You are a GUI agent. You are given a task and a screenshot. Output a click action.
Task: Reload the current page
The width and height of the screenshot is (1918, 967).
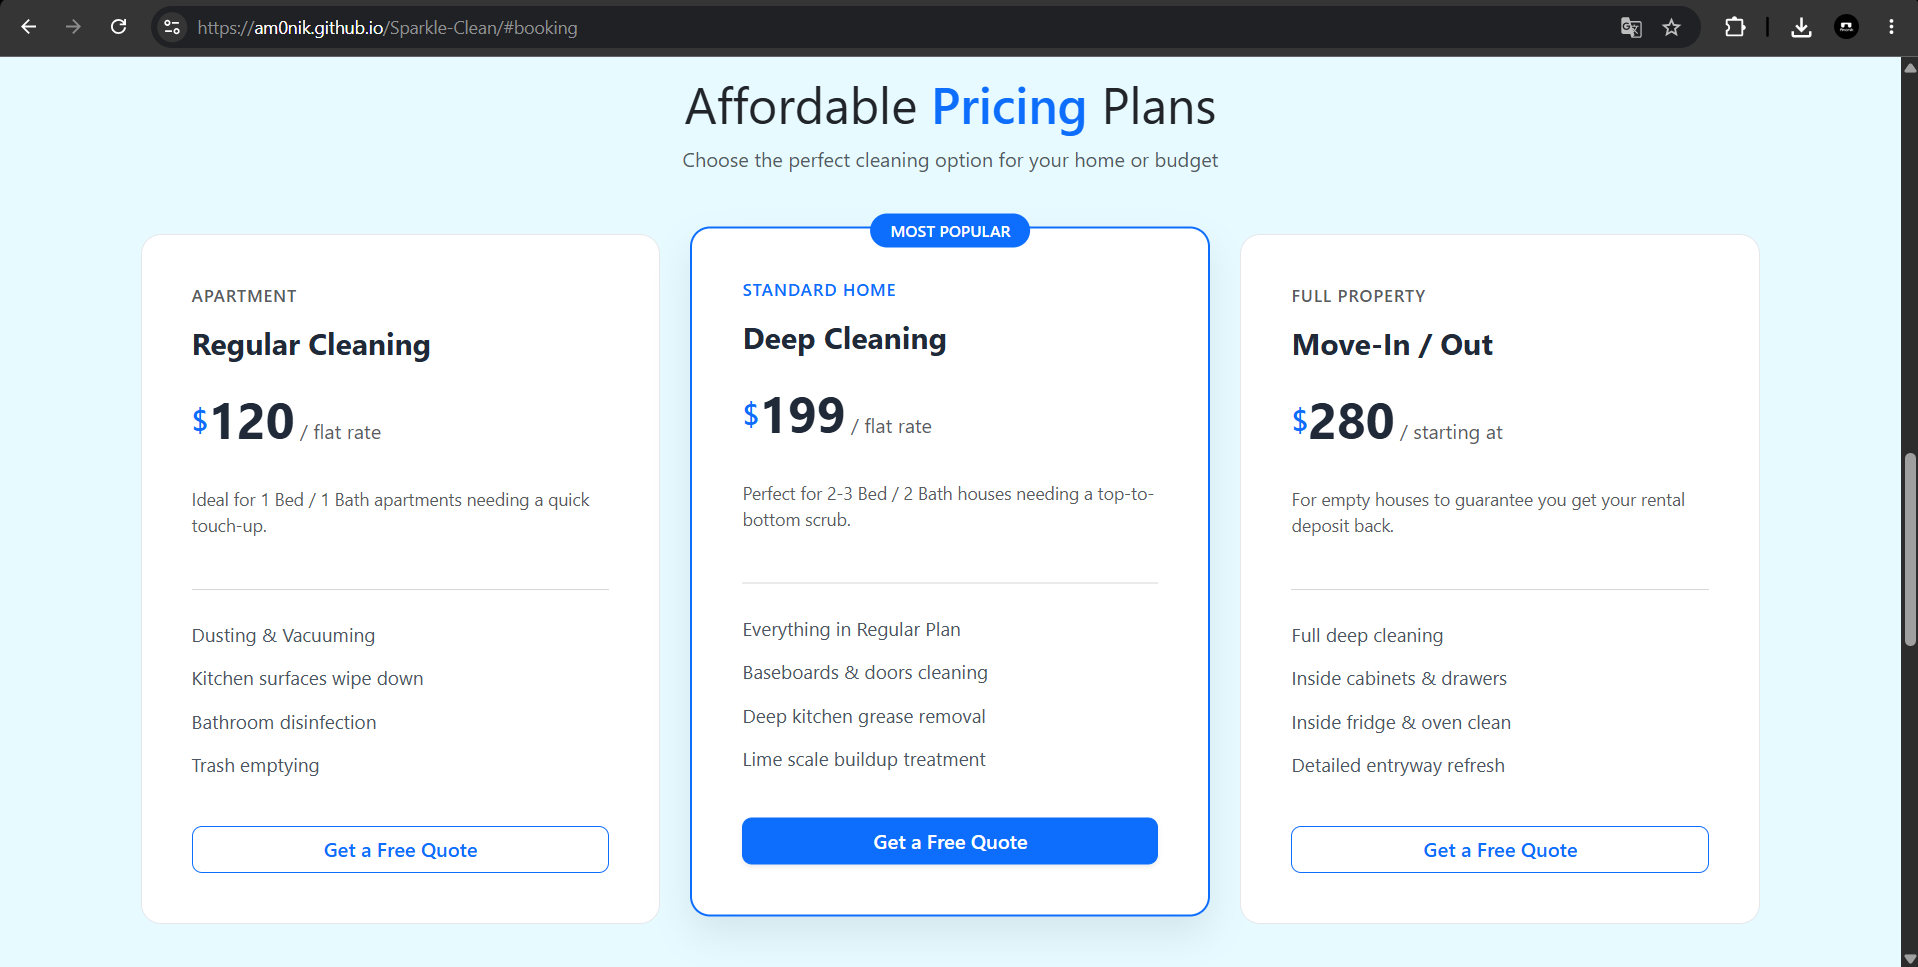(118, 27)
